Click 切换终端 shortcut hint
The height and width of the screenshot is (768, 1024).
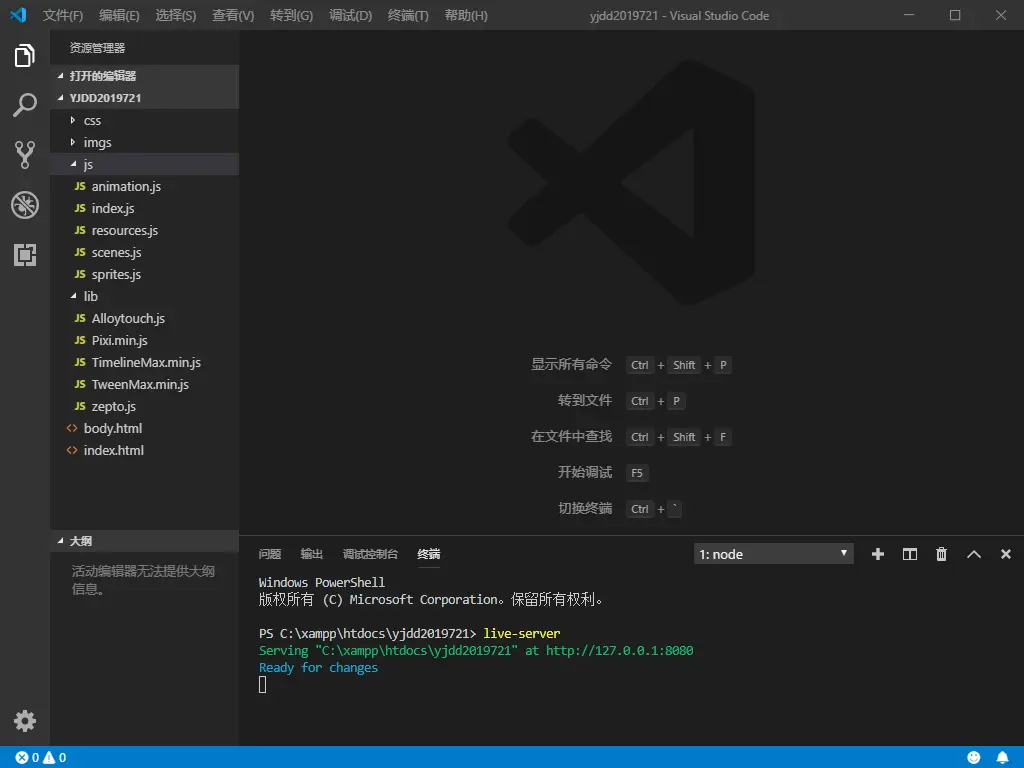pyautogui.click(x=585, y=508)
